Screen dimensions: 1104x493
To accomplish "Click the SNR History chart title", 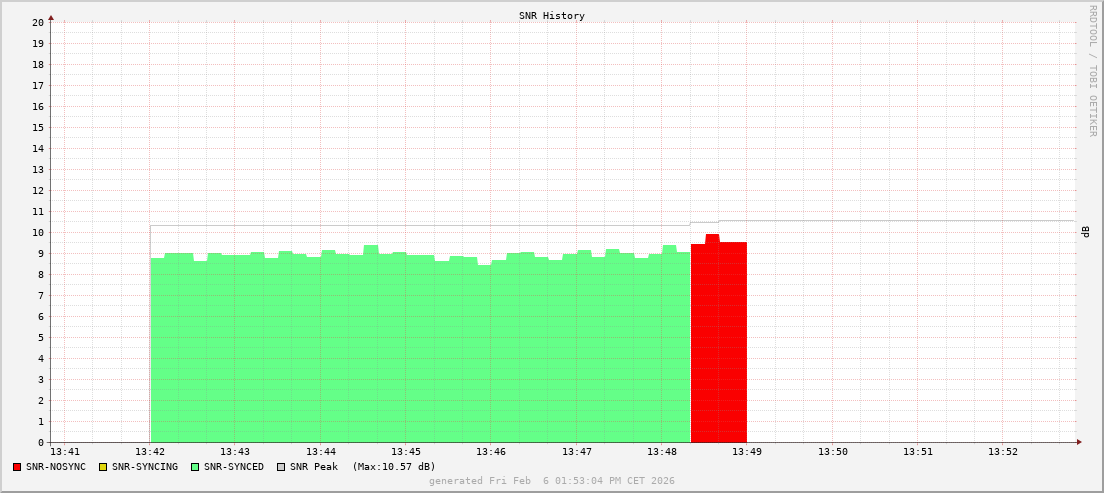I will point(552,16).
